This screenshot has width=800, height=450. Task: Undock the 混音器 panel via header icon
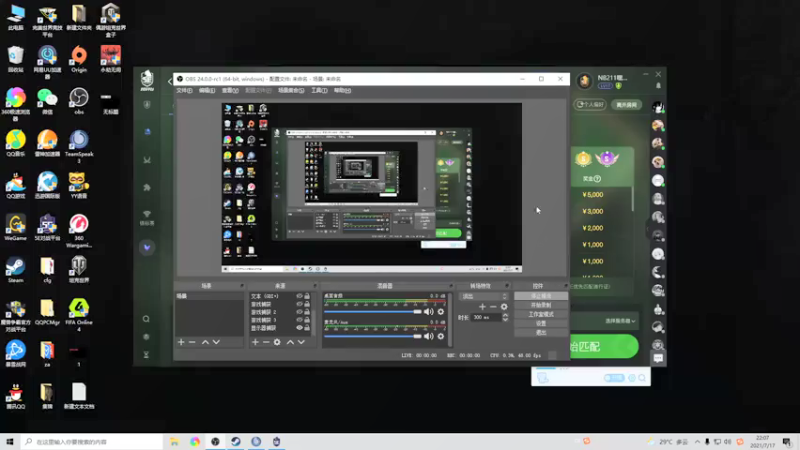point(451,286)
